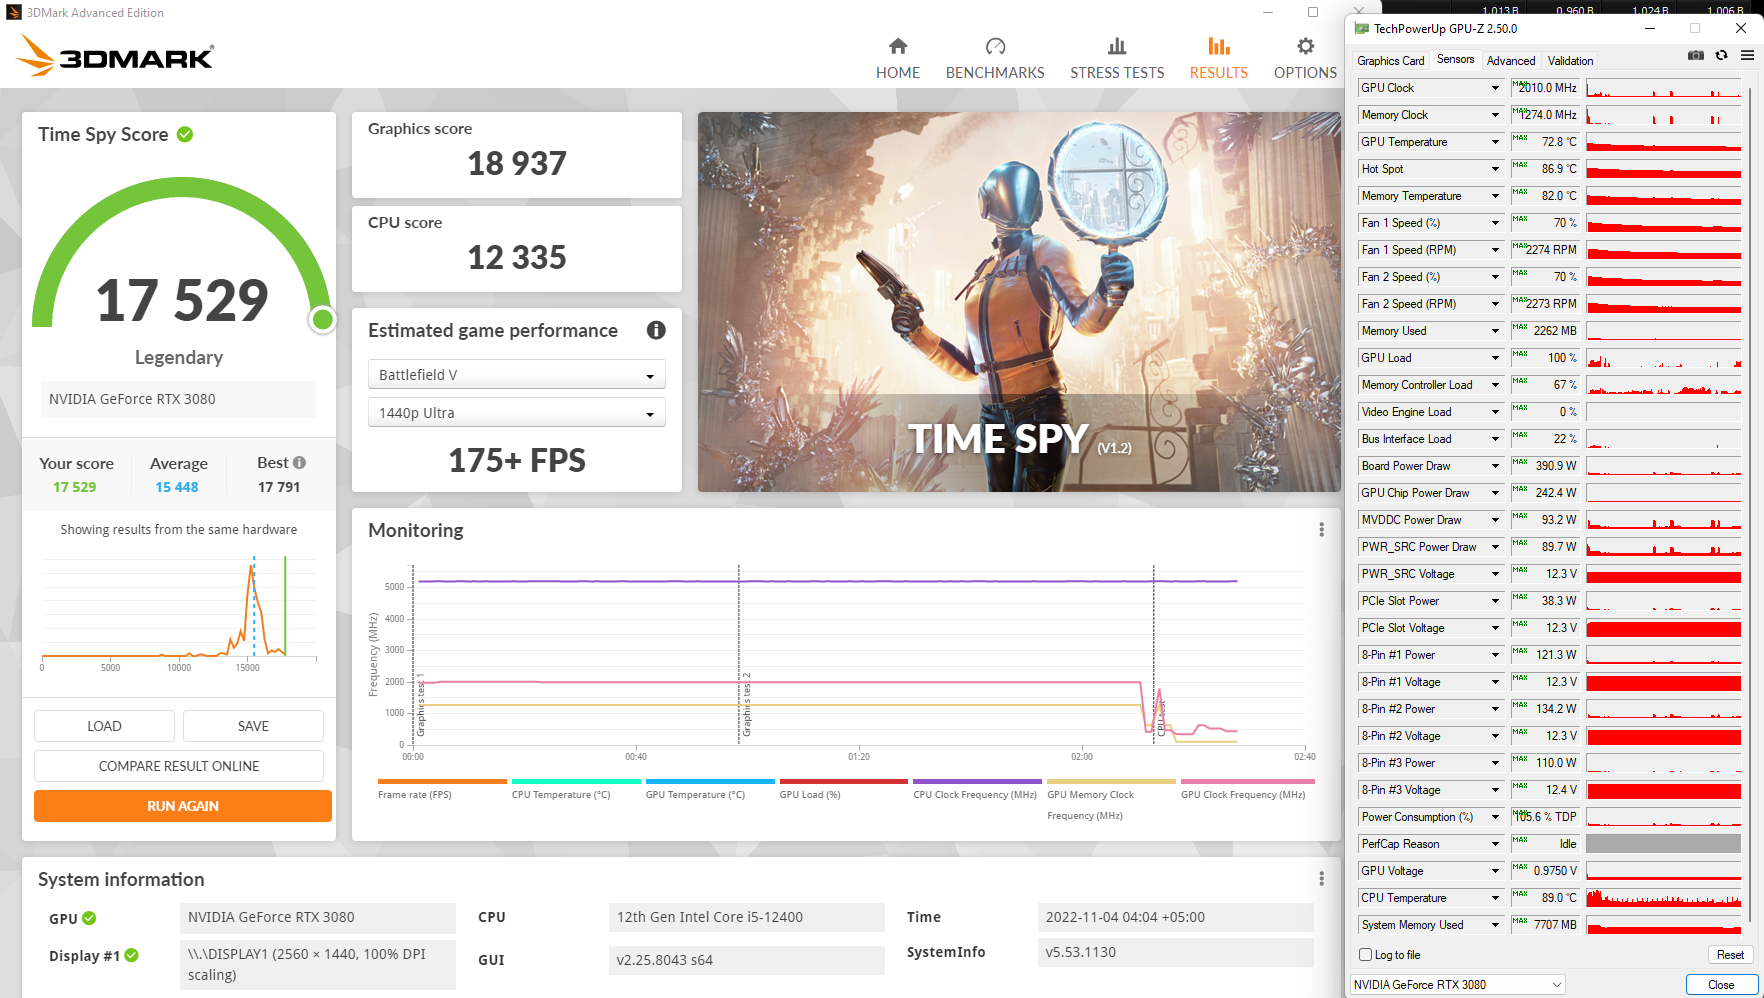Open the GPU Clock sensor dropdown
1764x998 pixels.
(x=1496, y=88)
